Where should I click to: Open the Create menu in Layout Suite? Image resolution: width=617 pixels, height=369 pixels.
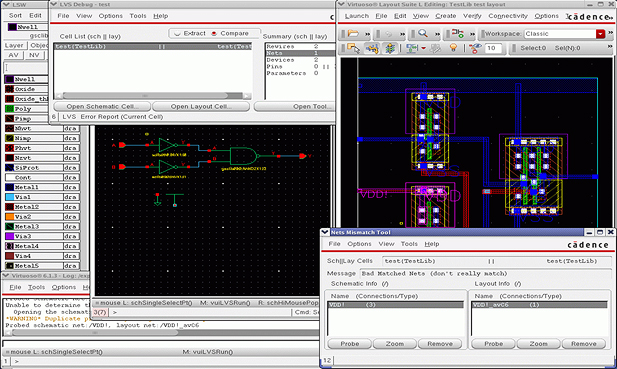445,16
